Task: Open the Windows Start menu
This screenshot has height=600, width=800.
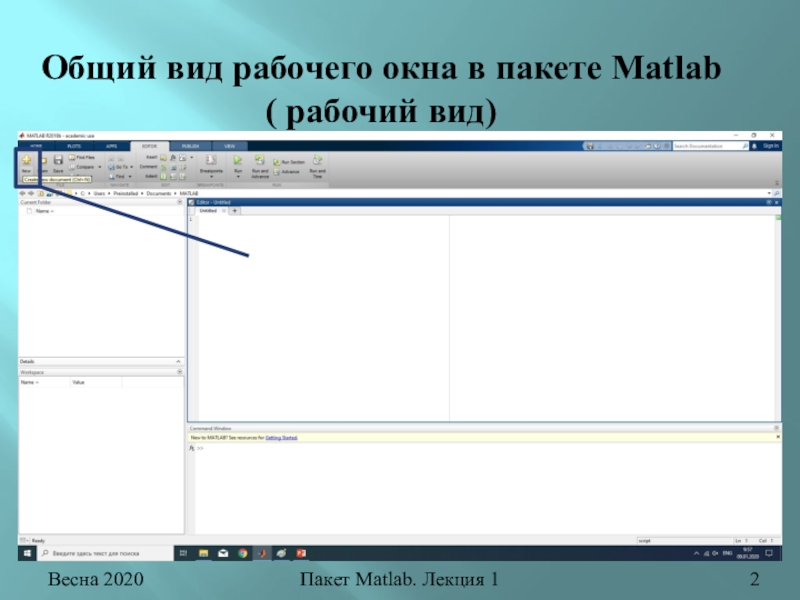Action: tap(27, 553)
